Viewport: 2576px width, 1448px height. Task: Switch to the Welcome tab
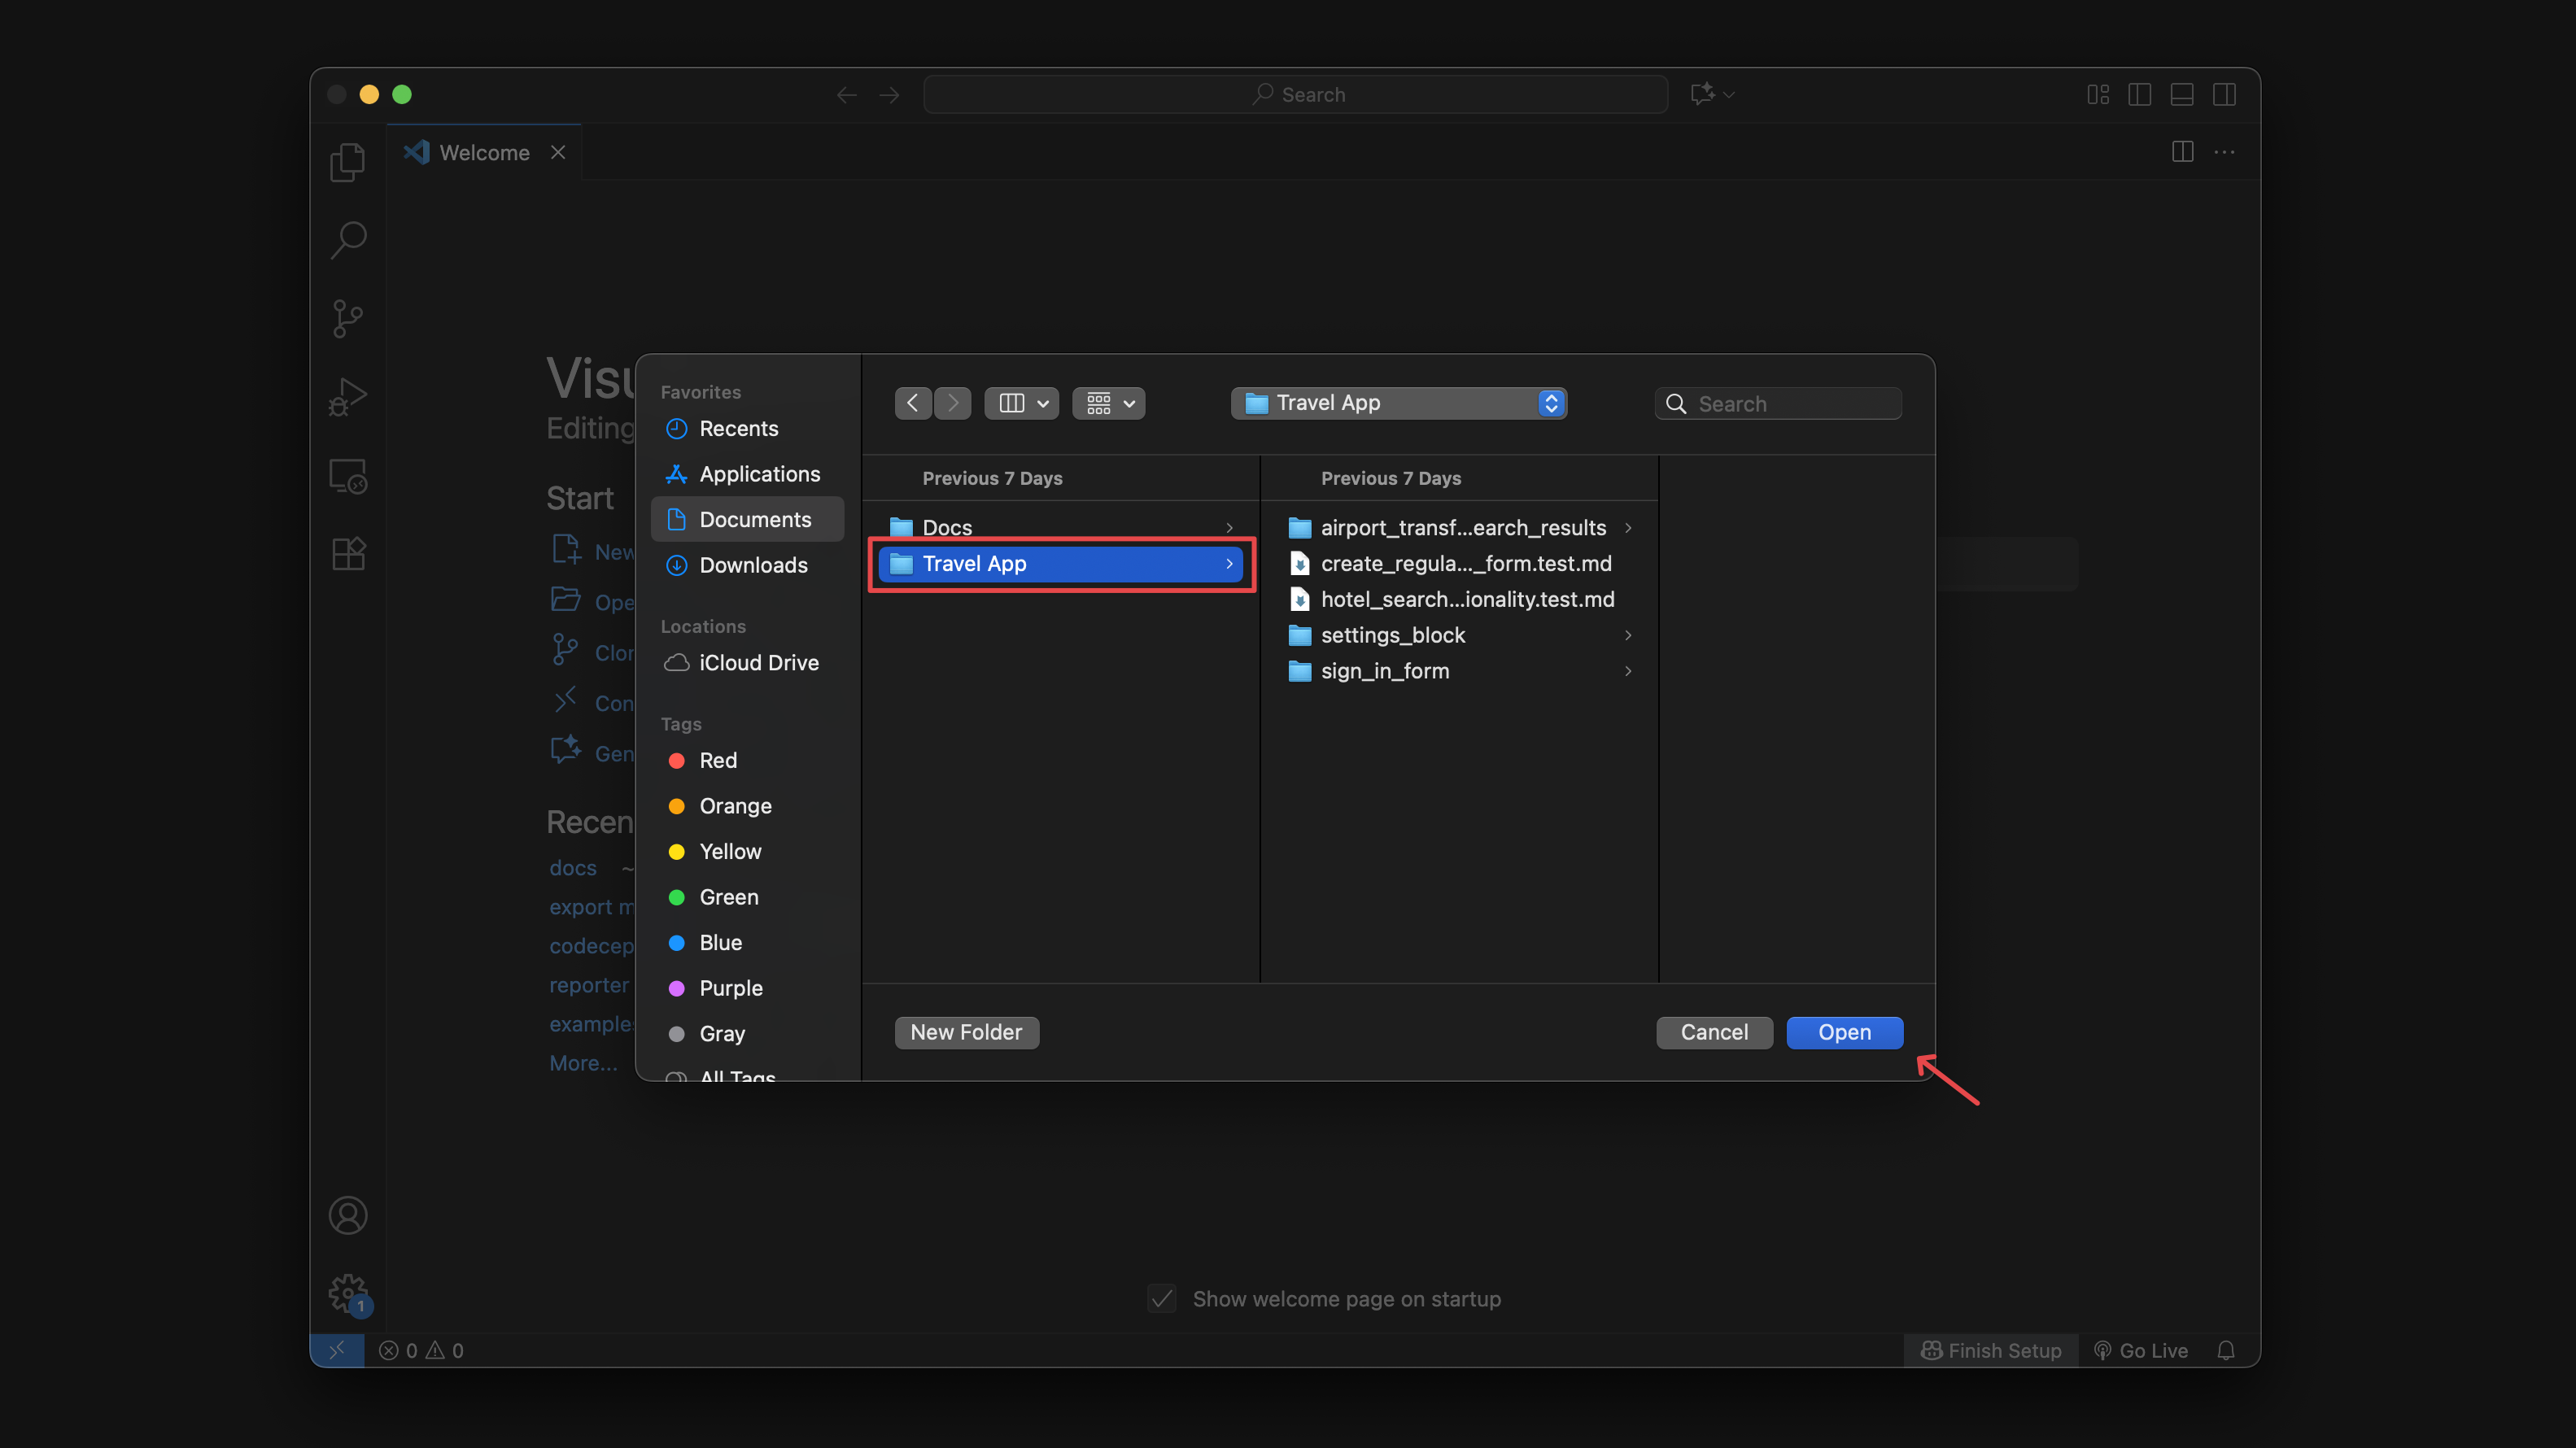[484, 152]
